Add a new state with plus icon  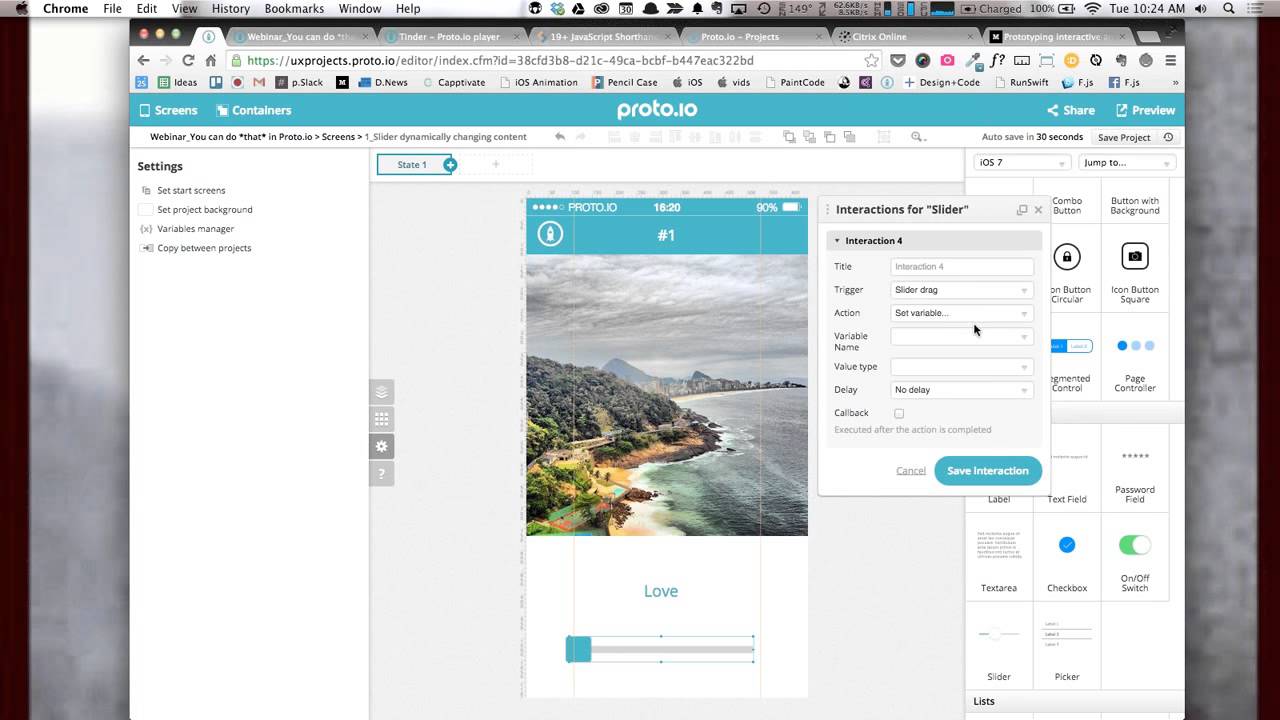tap(450, 165)
